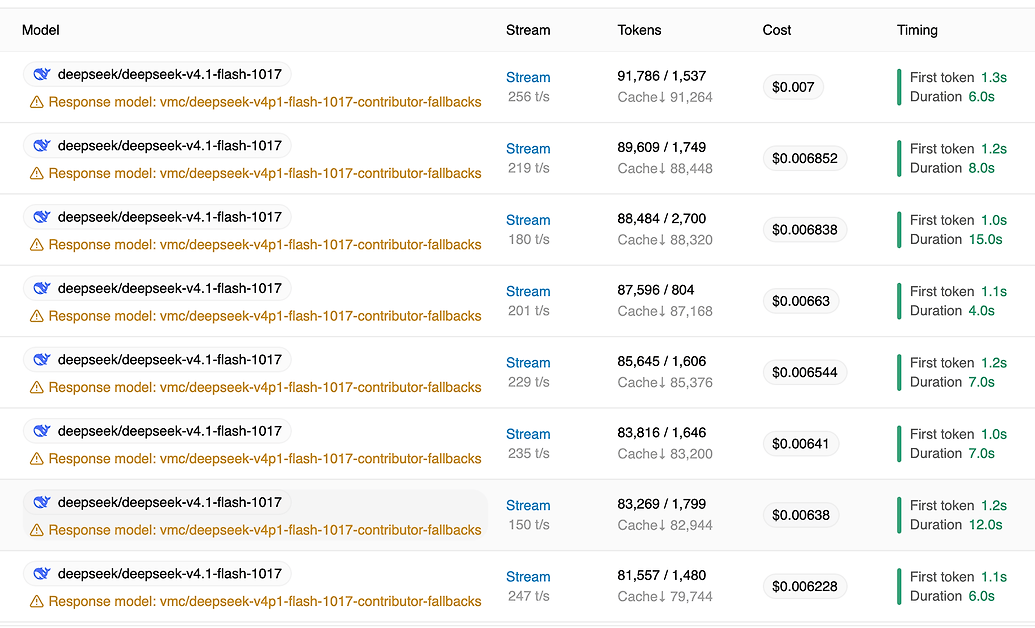The image size is (1035, 628).
Task: Click the warning triangle icon in the $0.006838 row
Action: [37, 245]
